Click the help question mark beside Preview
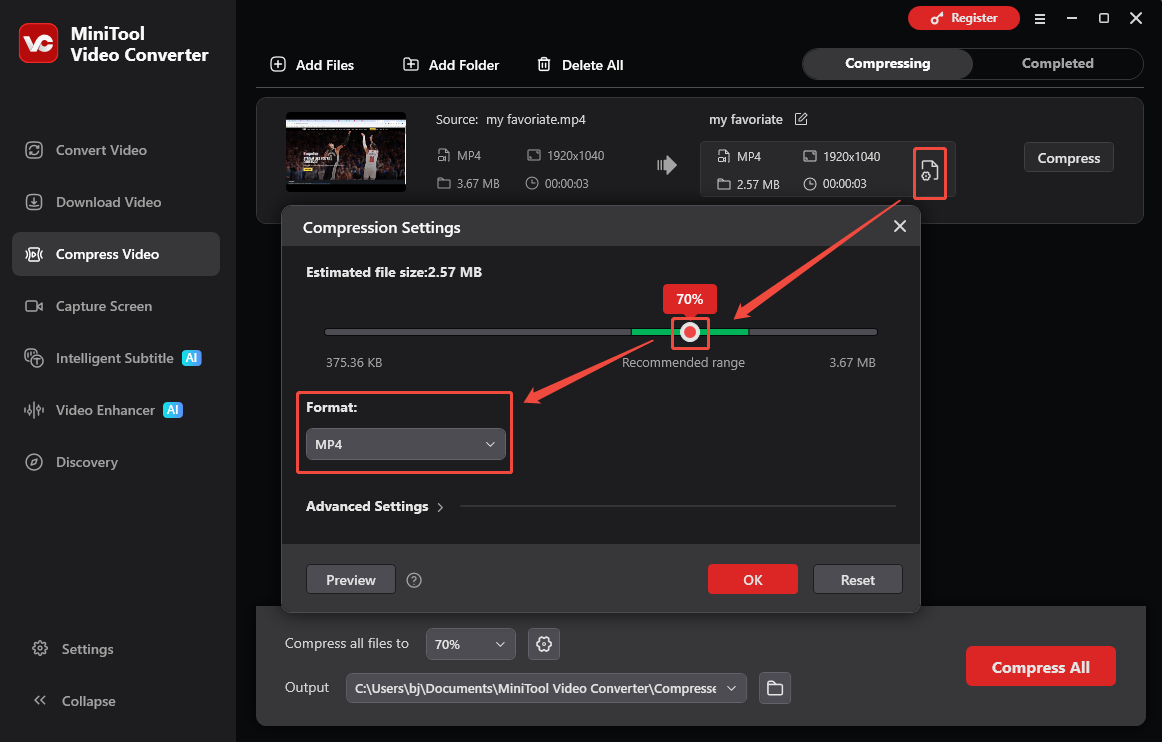This screenshot has height=742, width=1162. (414, 580)
